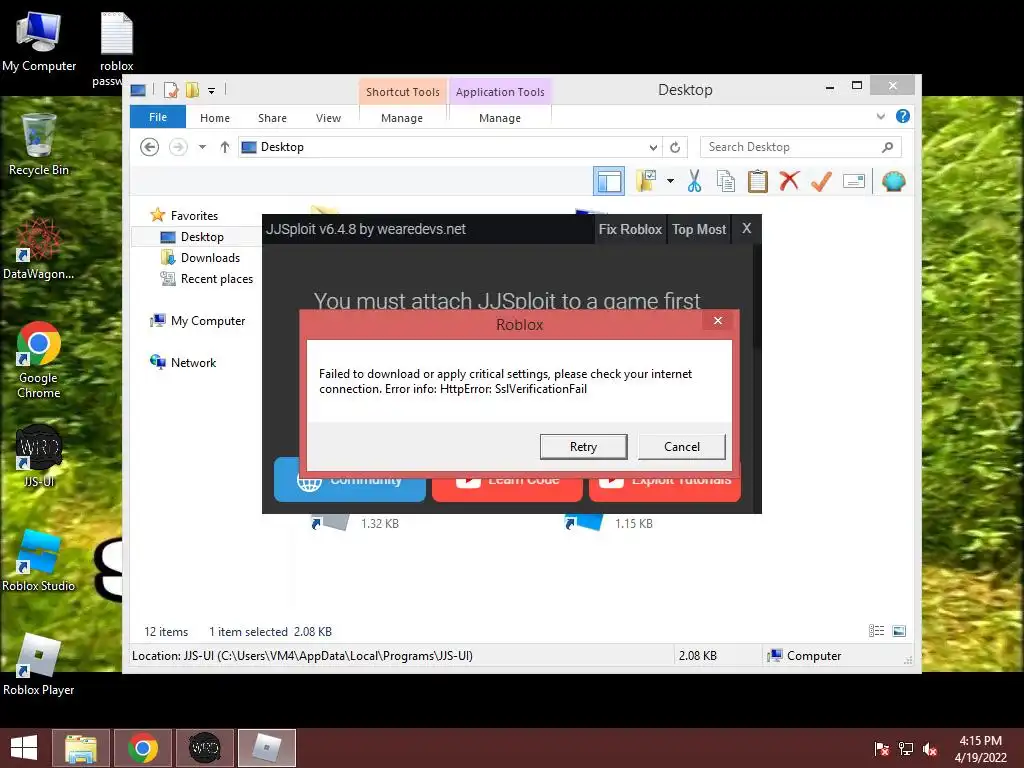Expand the ribbon chevron
The width and height of the screenshot is (1024, 768).
(881, 116)
